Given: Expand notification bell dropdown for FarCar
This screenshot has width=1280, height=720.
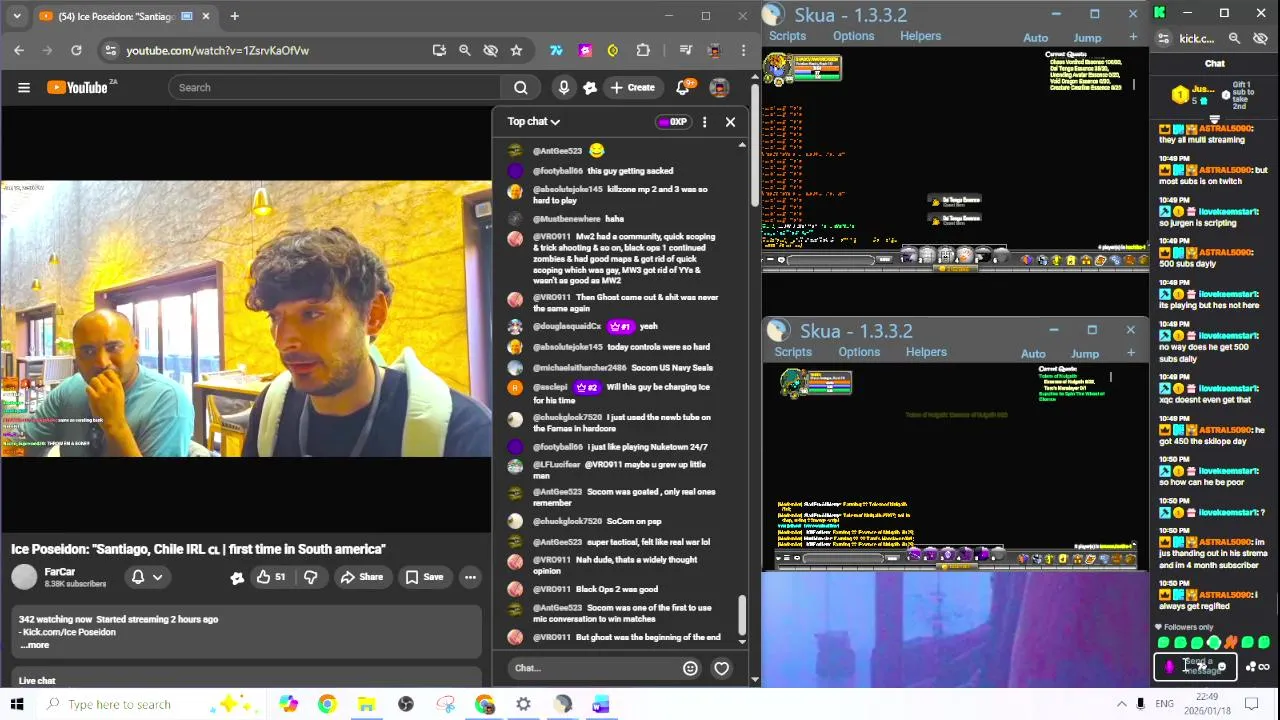Looking at the screenshot, I should pos(147,577).
